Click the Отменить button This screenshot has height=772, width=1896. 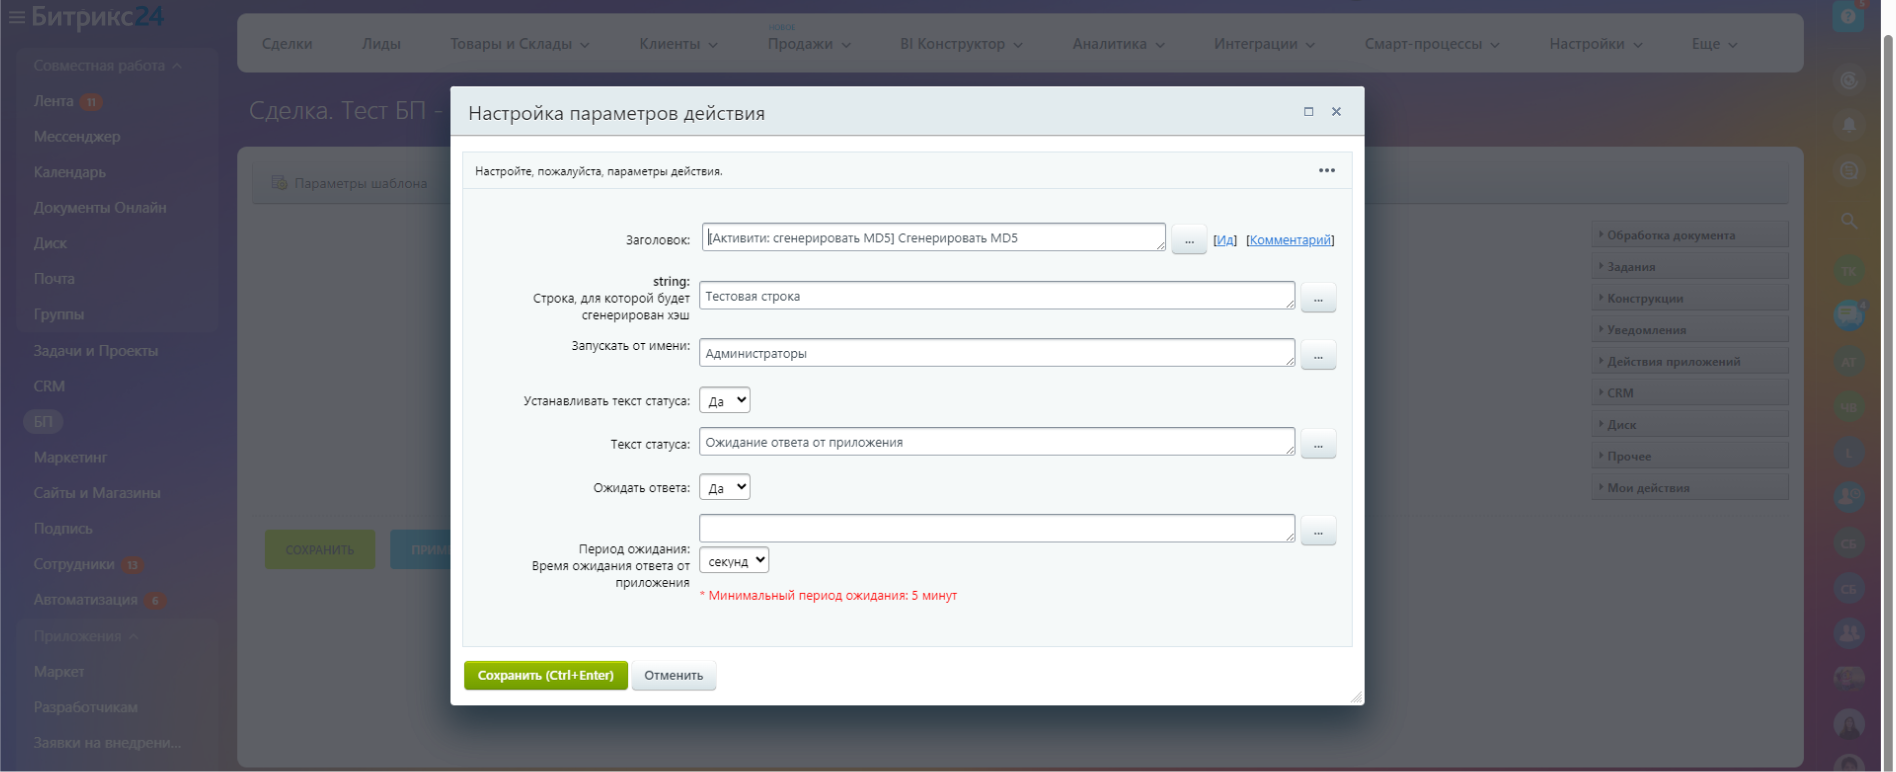coord(673,675)
